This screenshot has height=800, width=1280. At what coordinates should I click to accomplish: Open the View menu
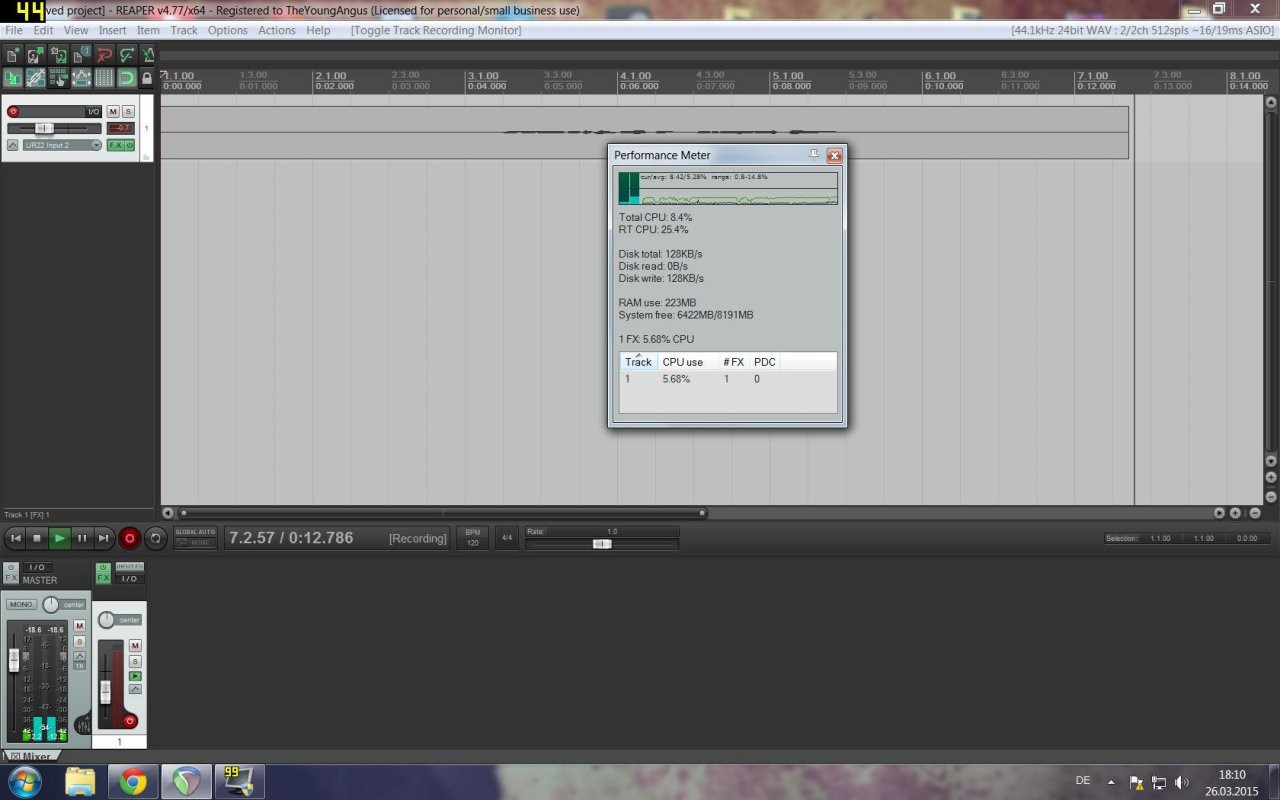(76, 30)
